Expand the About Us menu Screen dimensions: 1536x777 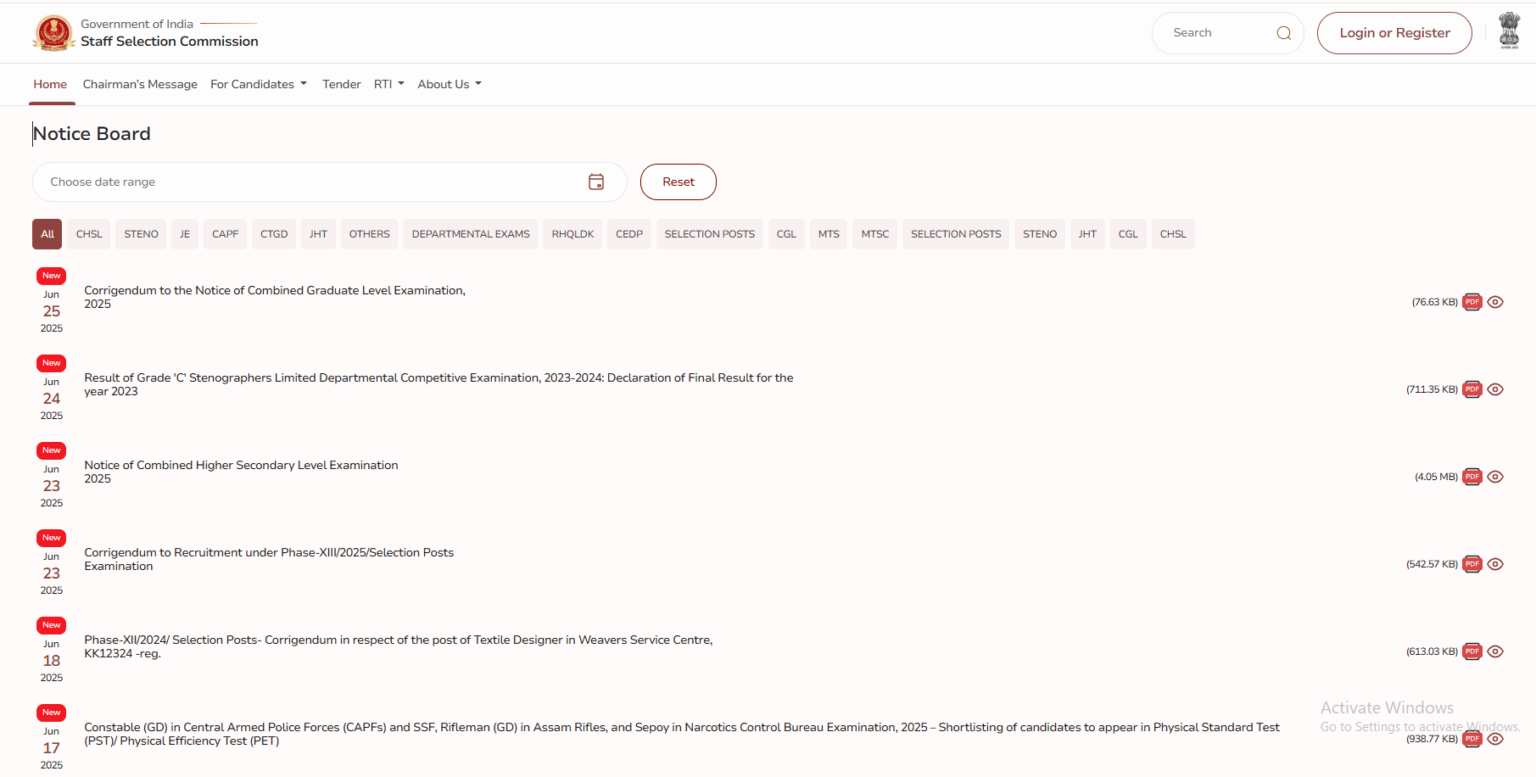tap(449, 84)
